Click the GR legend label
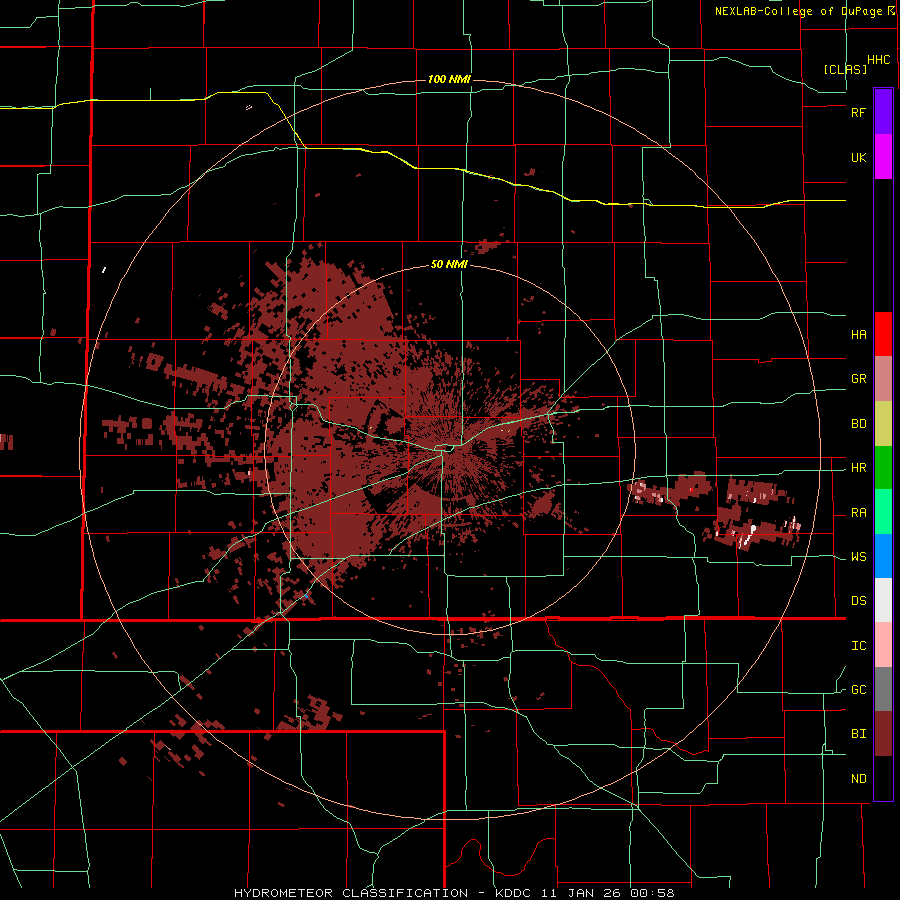900x900 pixels. pos(858,379)
